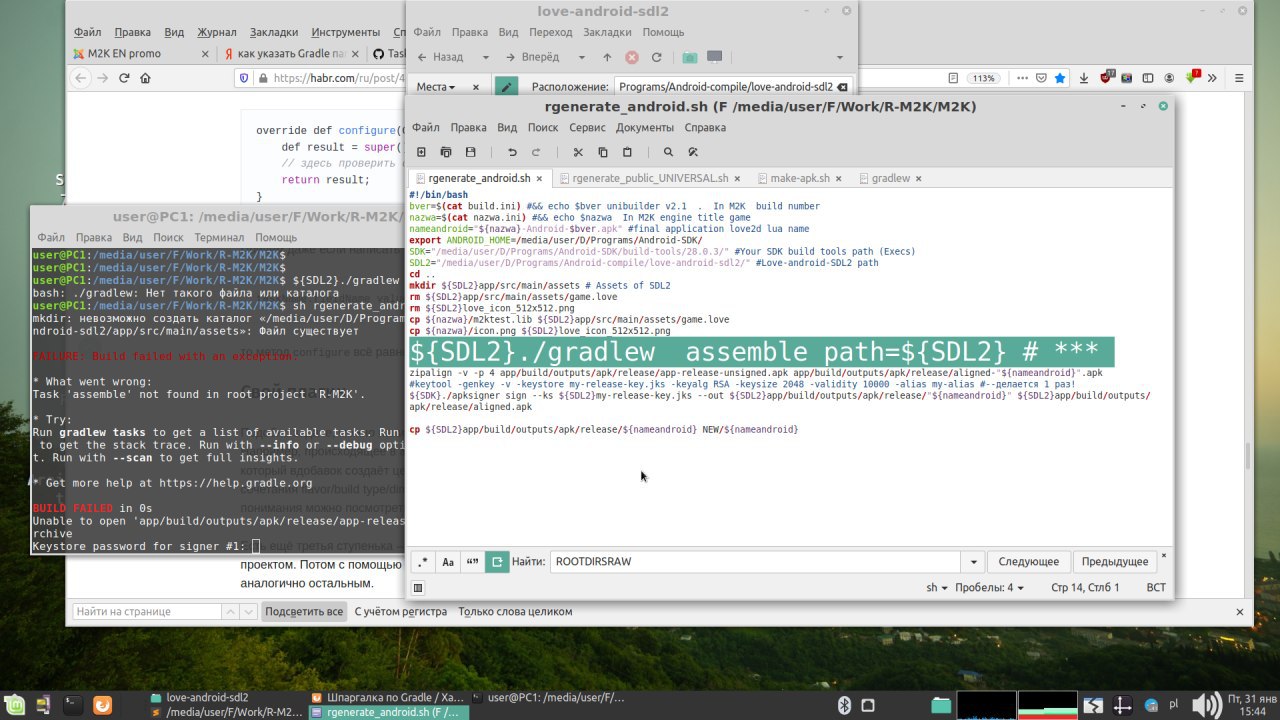Redo the edit in the editor toolbar
The image size is (1280, 720).
tap(536, 152)
